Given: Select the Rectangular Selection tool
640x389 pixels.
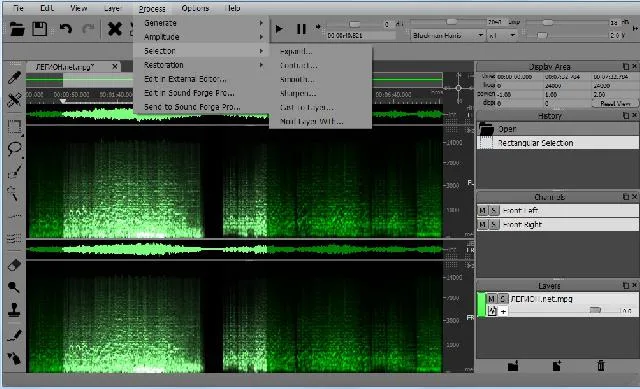Looking at the screenshot, I should point(14,127).
